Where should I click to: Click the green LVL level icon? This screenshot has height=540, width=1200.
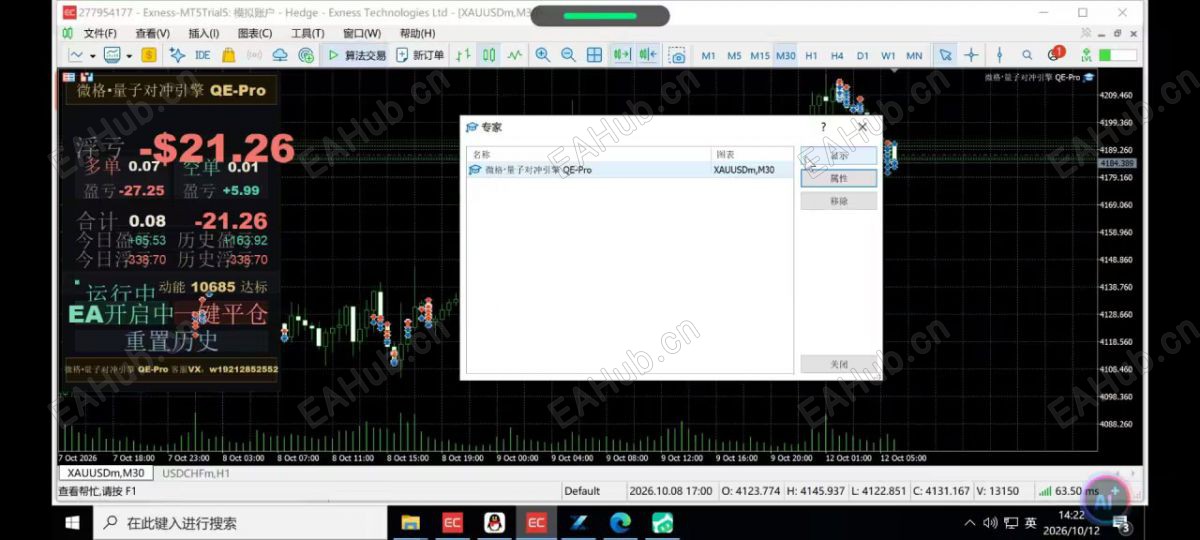pyautogui.click(x=1087, y=55)
